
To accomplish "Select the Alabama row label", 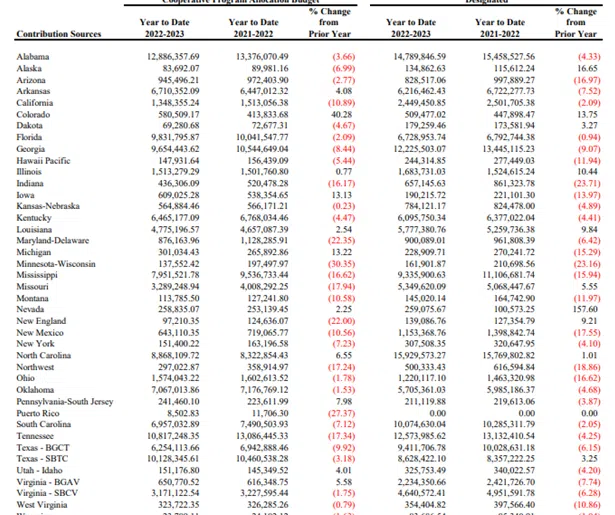I will tap(33, 57).
